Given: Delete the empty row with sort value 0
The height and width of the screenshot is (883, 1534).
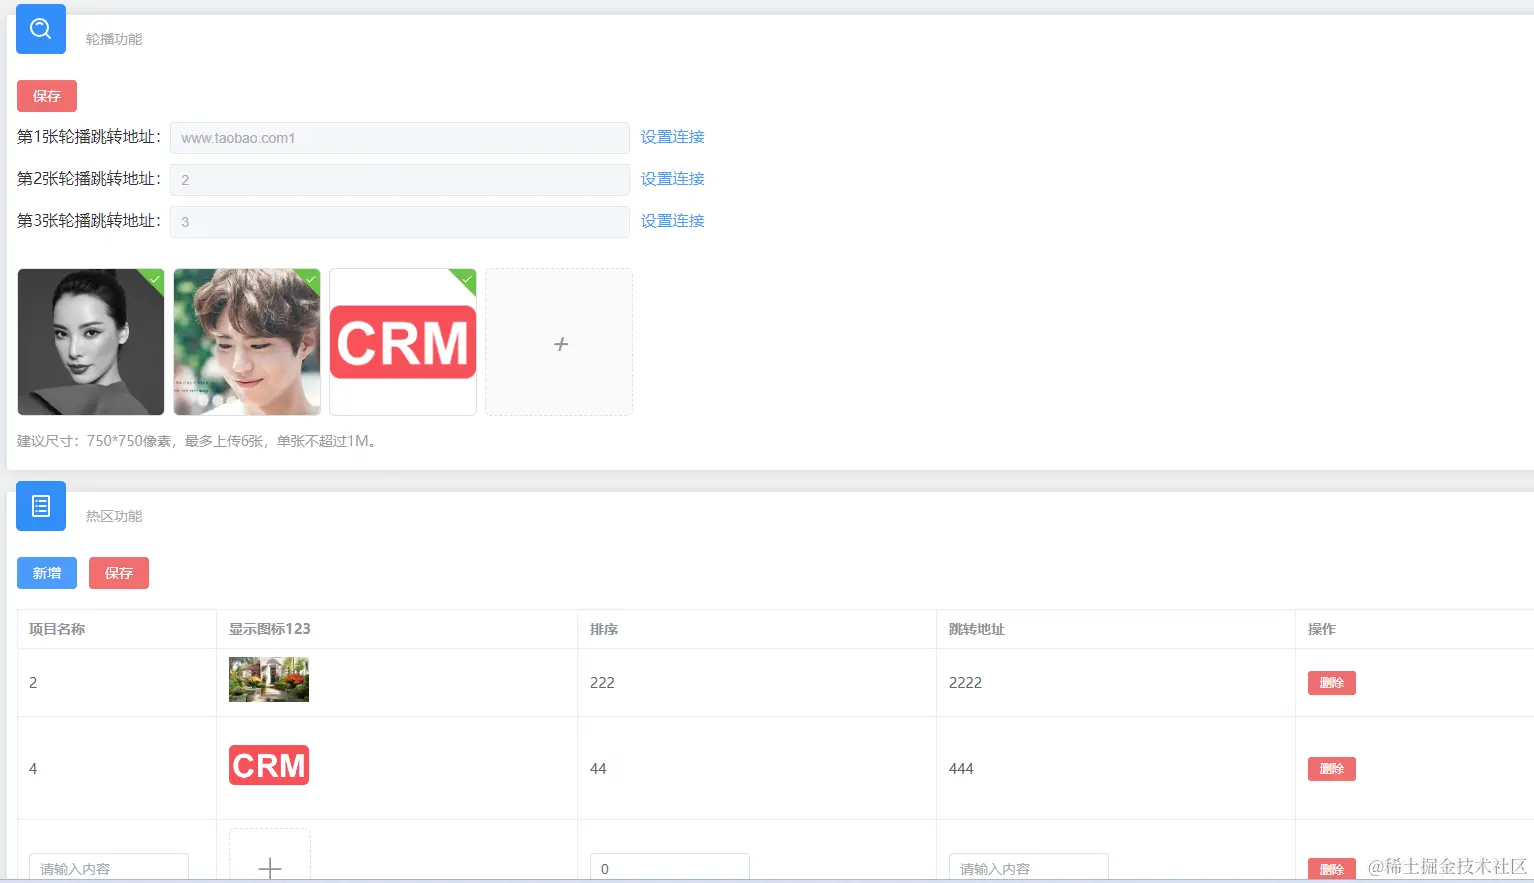Looking at the screenshot, I should tap(1332, 869).
